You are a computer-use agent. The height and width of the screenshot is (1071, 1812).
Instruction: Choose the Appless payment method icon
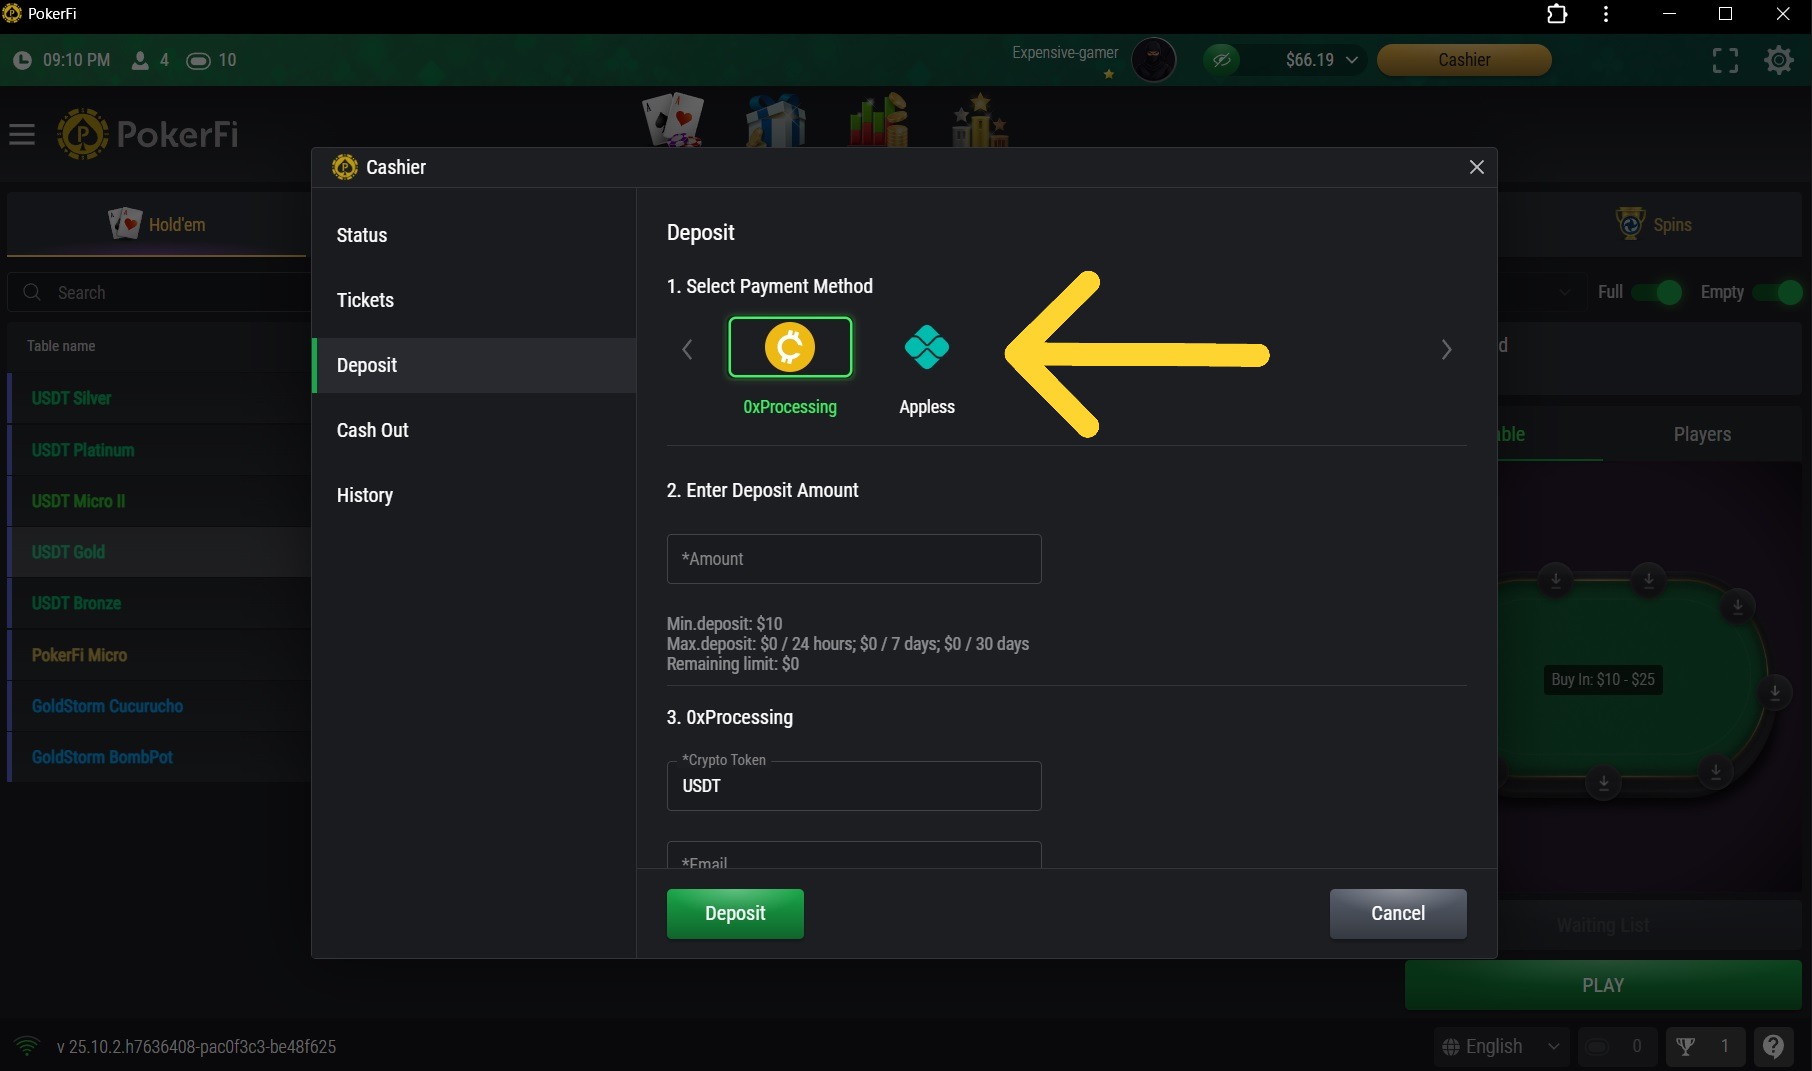(x=926, y=348)
